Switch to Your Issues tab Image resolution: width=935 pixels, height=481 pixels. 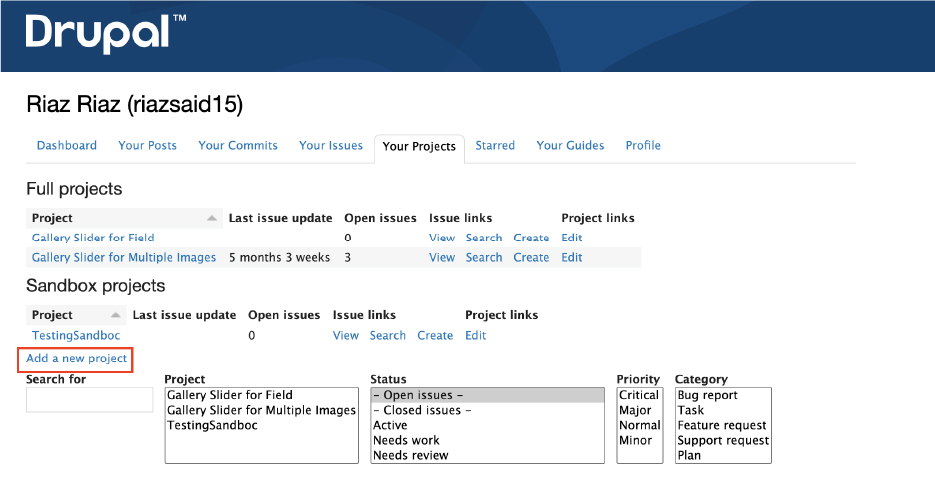[x=331, y=145]
